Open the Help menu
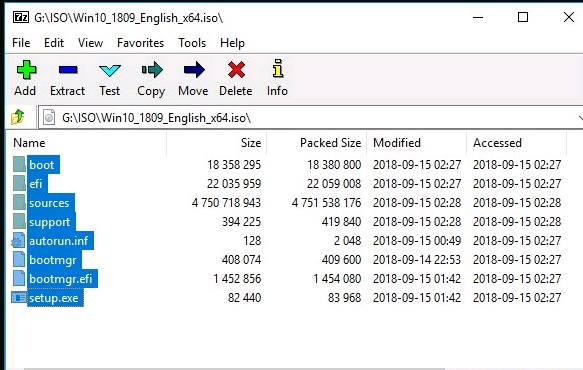The image size is (583, 370). (x=232, y=43)
